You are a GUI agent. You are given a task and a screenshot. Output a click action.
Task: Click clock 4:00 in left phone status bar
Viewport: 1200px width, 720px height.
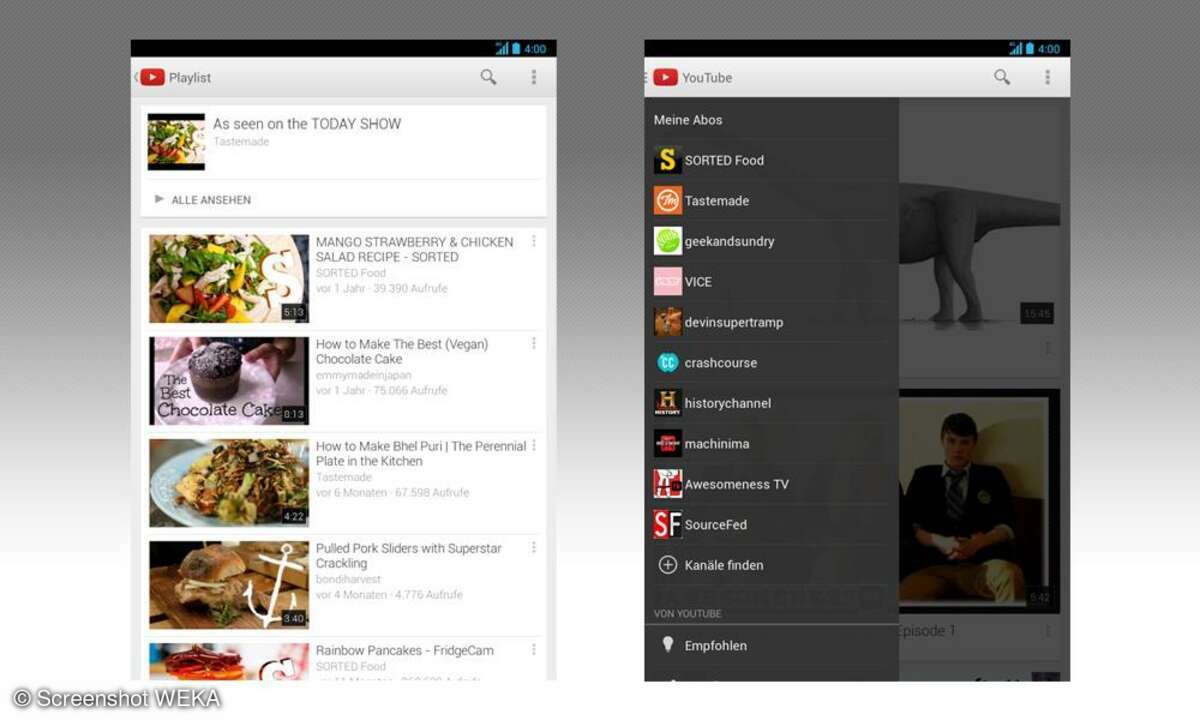(x=535, y=48)
